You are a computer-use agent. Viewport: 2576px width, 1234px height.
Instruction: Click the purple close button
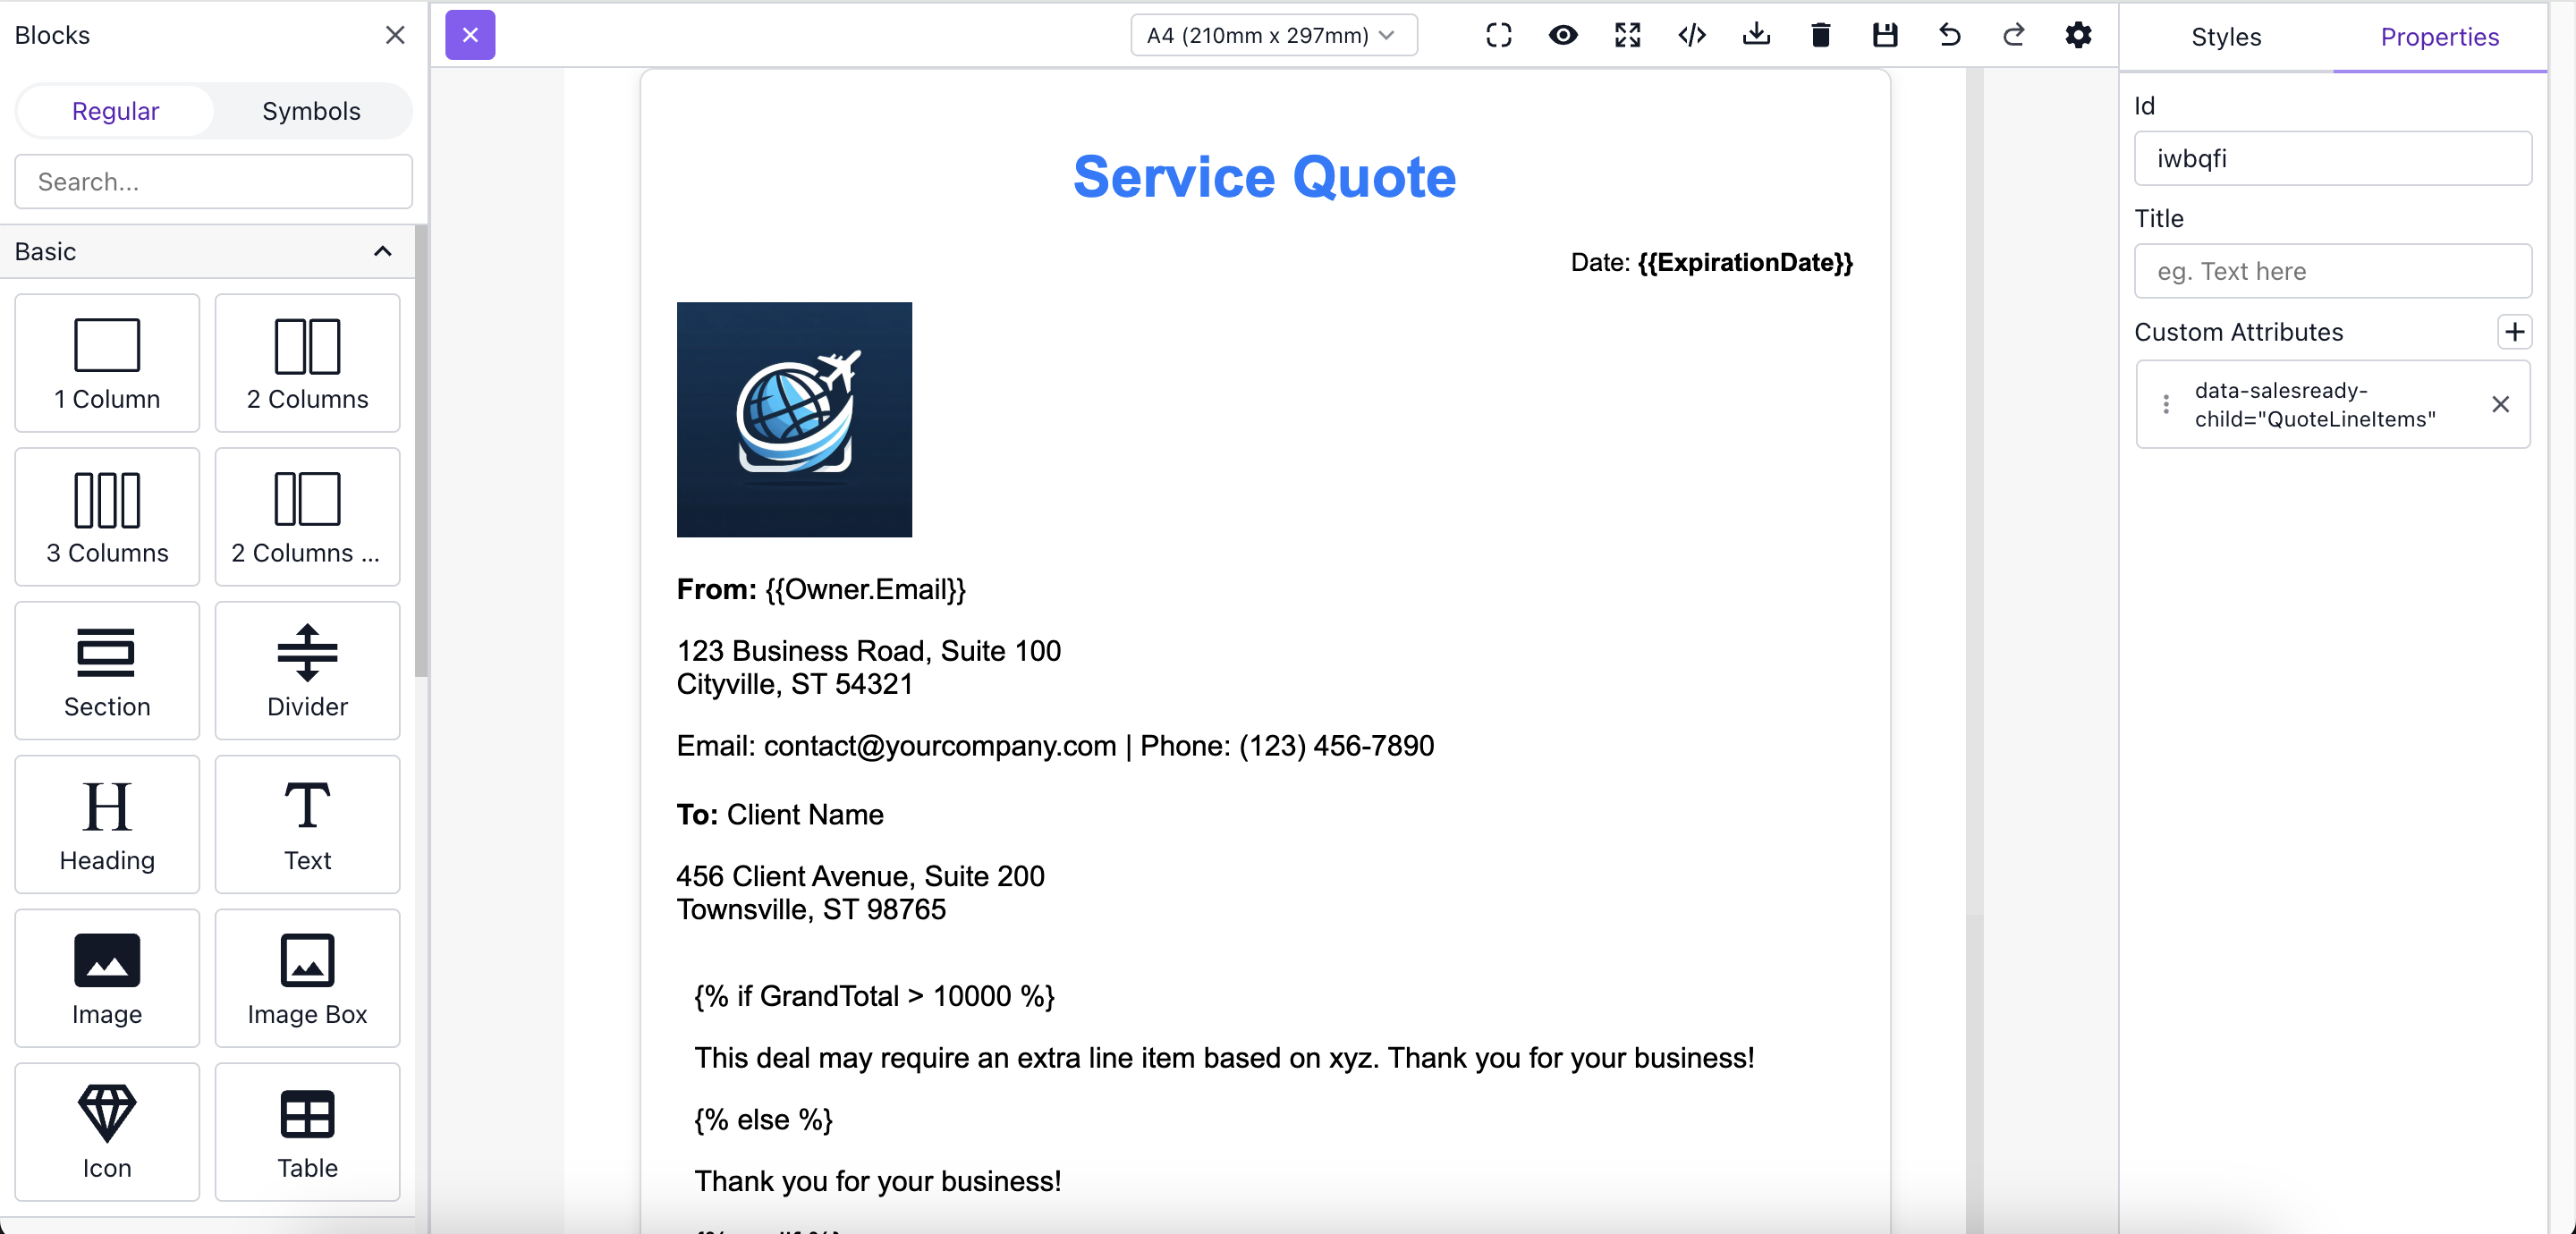pos(470,35)
